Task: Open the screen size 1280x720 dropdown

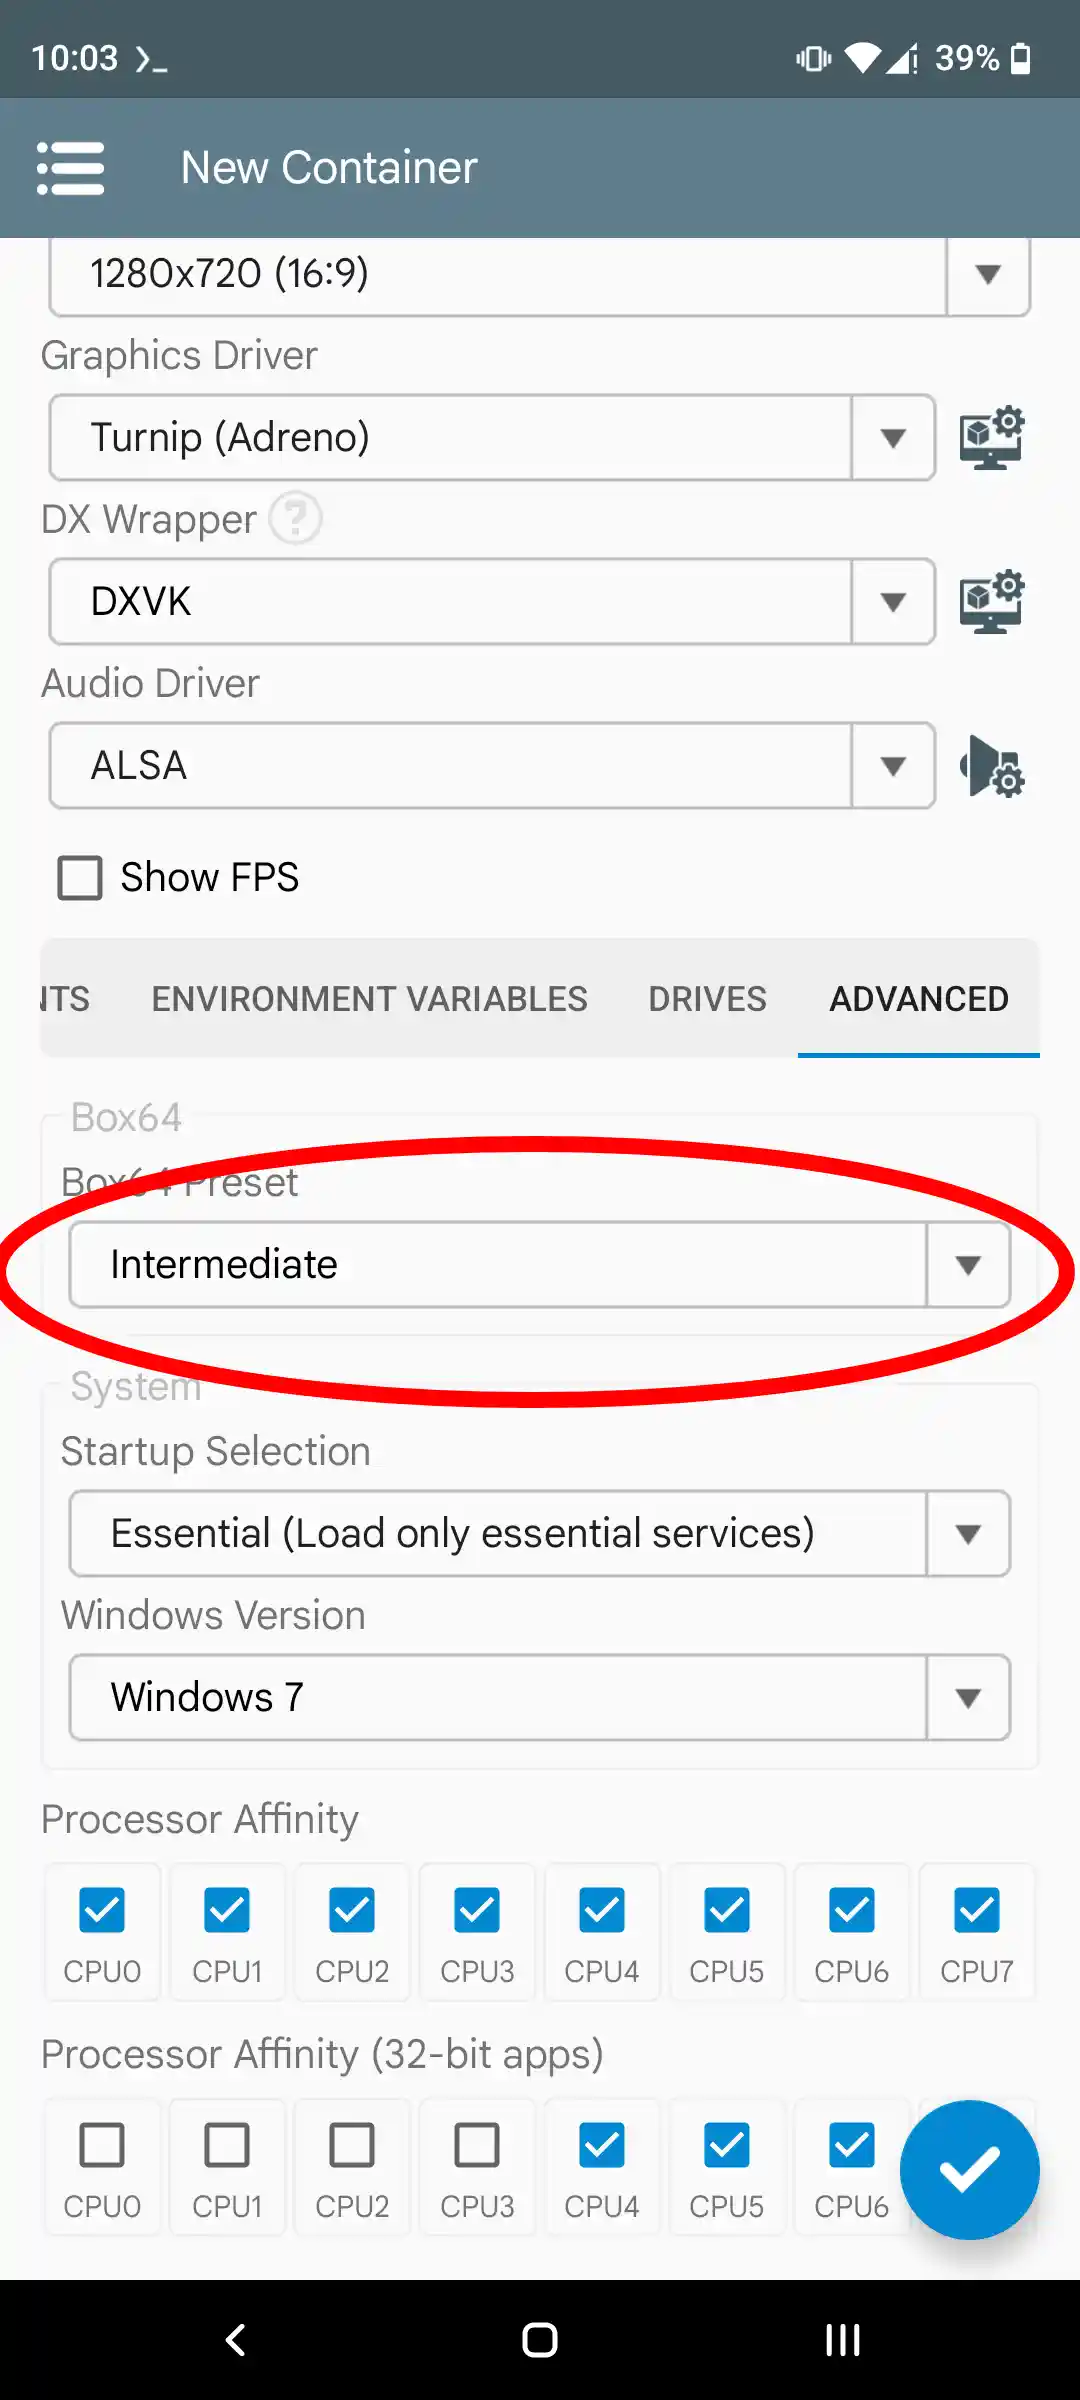Action: click(x=539, y=274)
